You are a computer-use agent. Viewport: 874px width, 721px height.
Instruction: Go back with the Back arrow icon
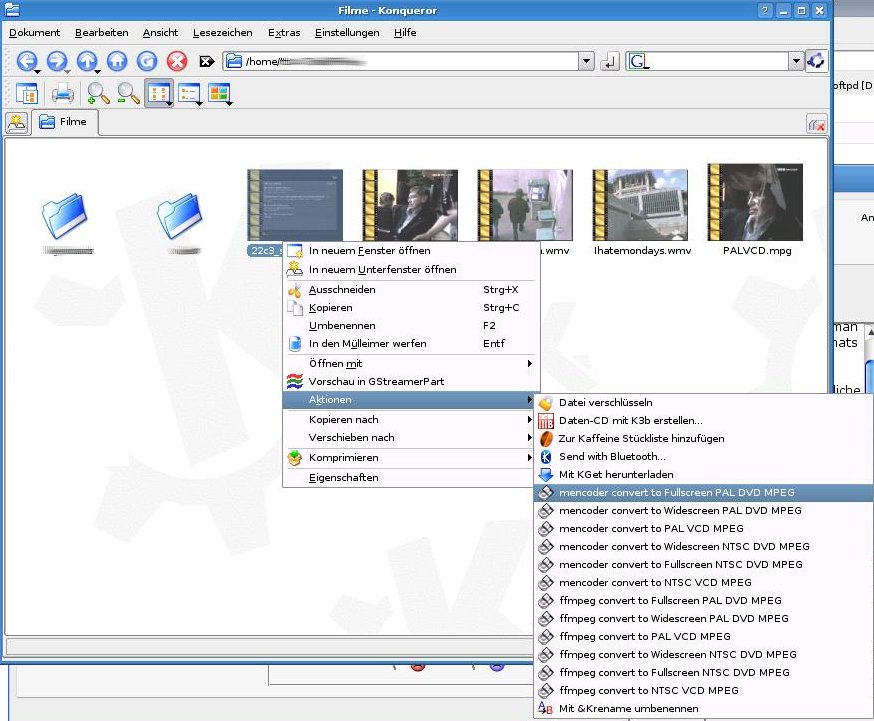tap(27, 61)
